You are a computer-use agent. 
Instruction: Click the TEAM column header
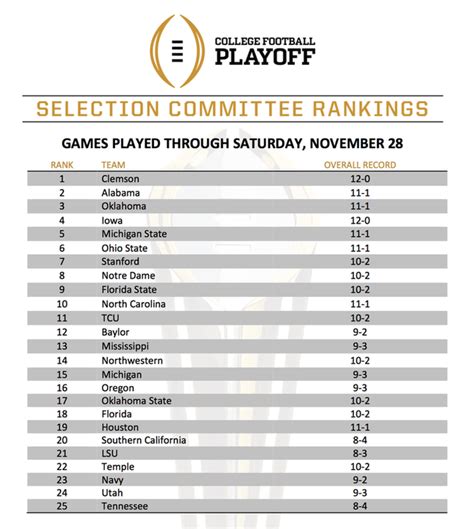113,165
